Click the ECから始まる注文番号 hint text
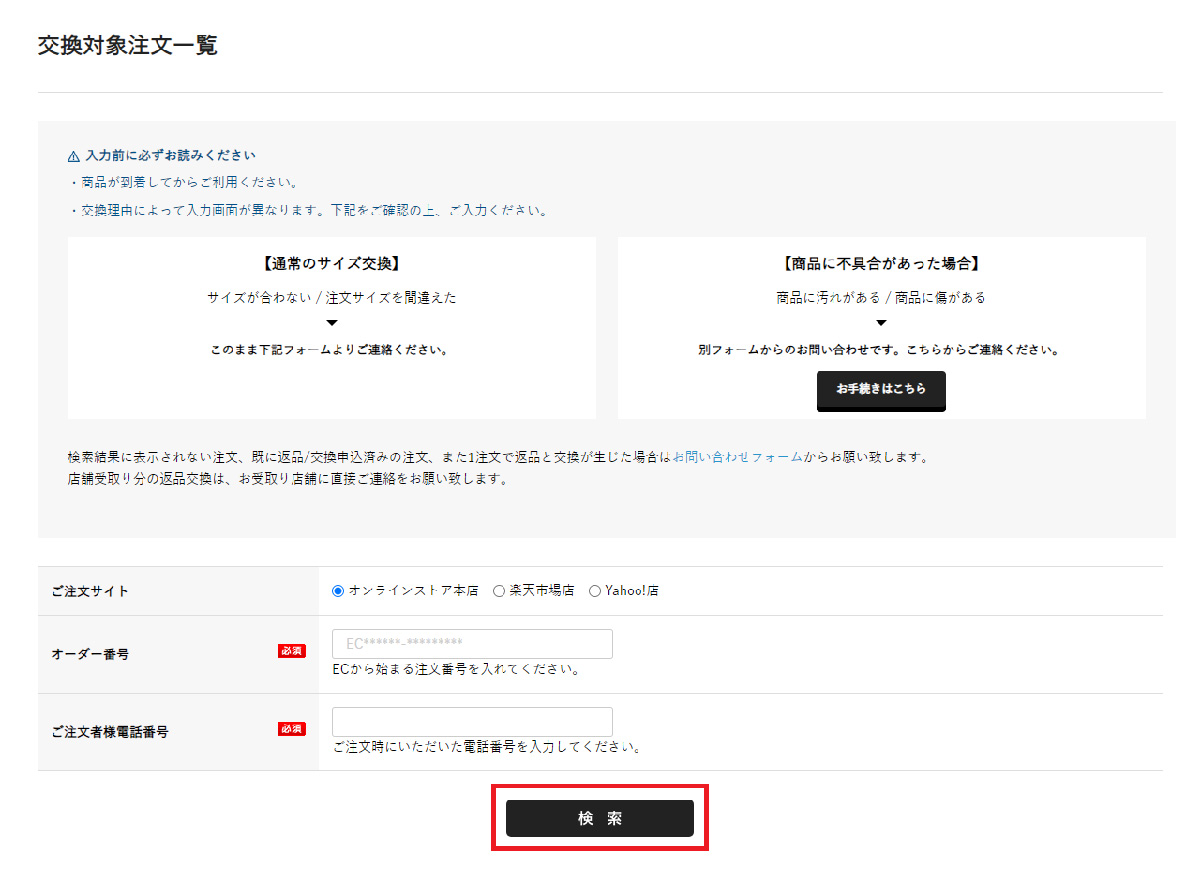Viewport: 1200px width, 888px height. (457, 669)
